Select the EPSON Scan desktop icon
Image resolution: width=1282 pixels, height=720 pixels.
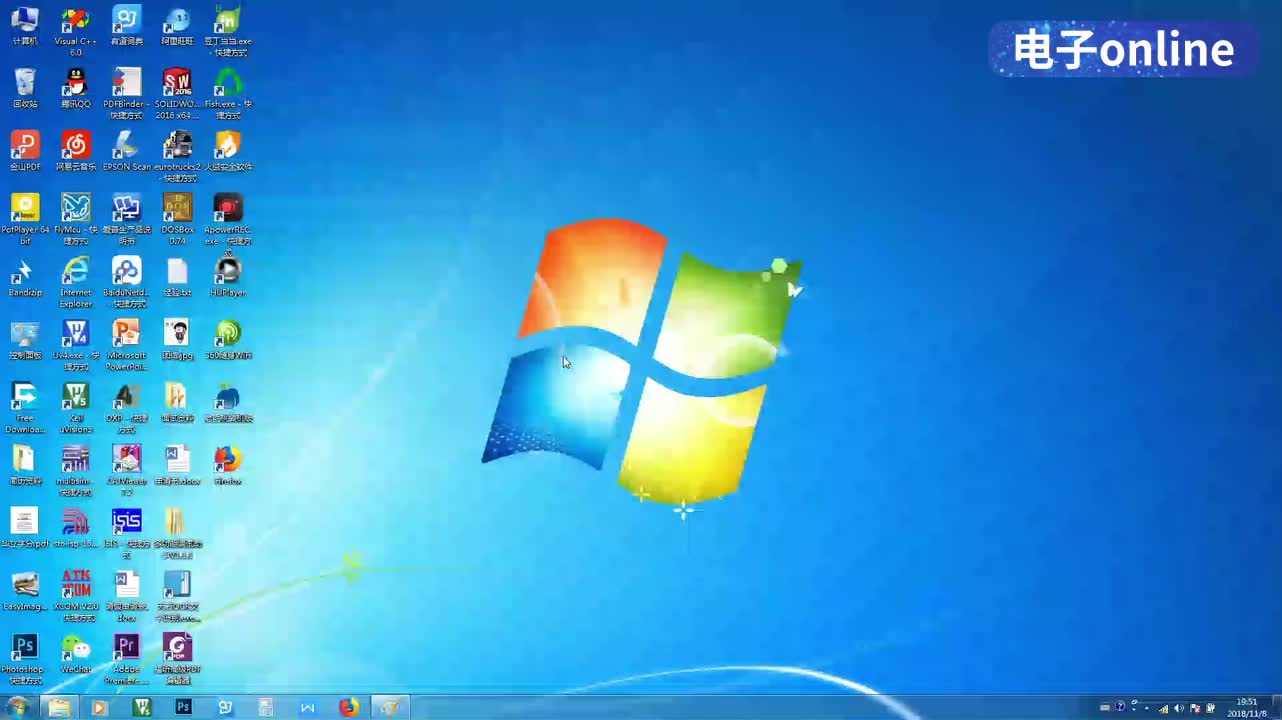126,152
